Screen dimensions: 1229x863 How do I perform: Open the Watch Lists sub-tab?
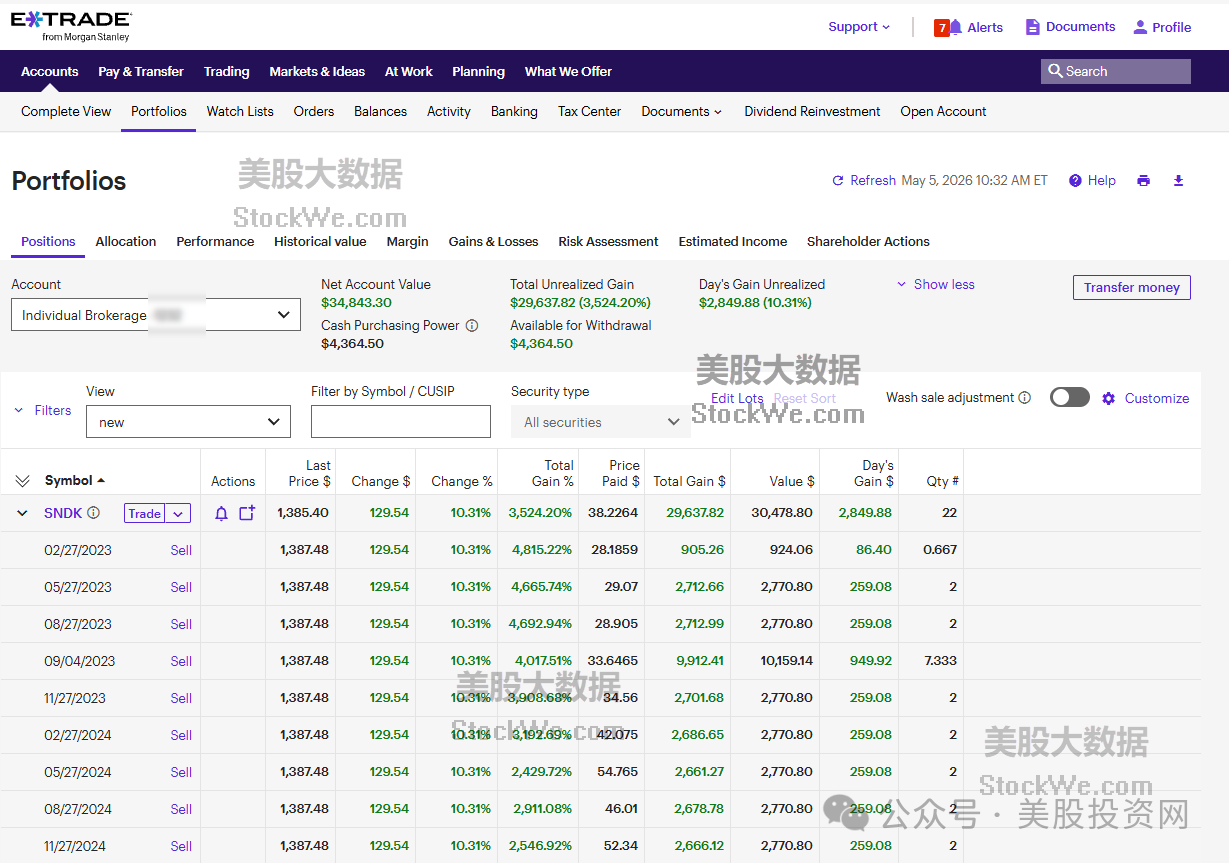pos(240,112)
